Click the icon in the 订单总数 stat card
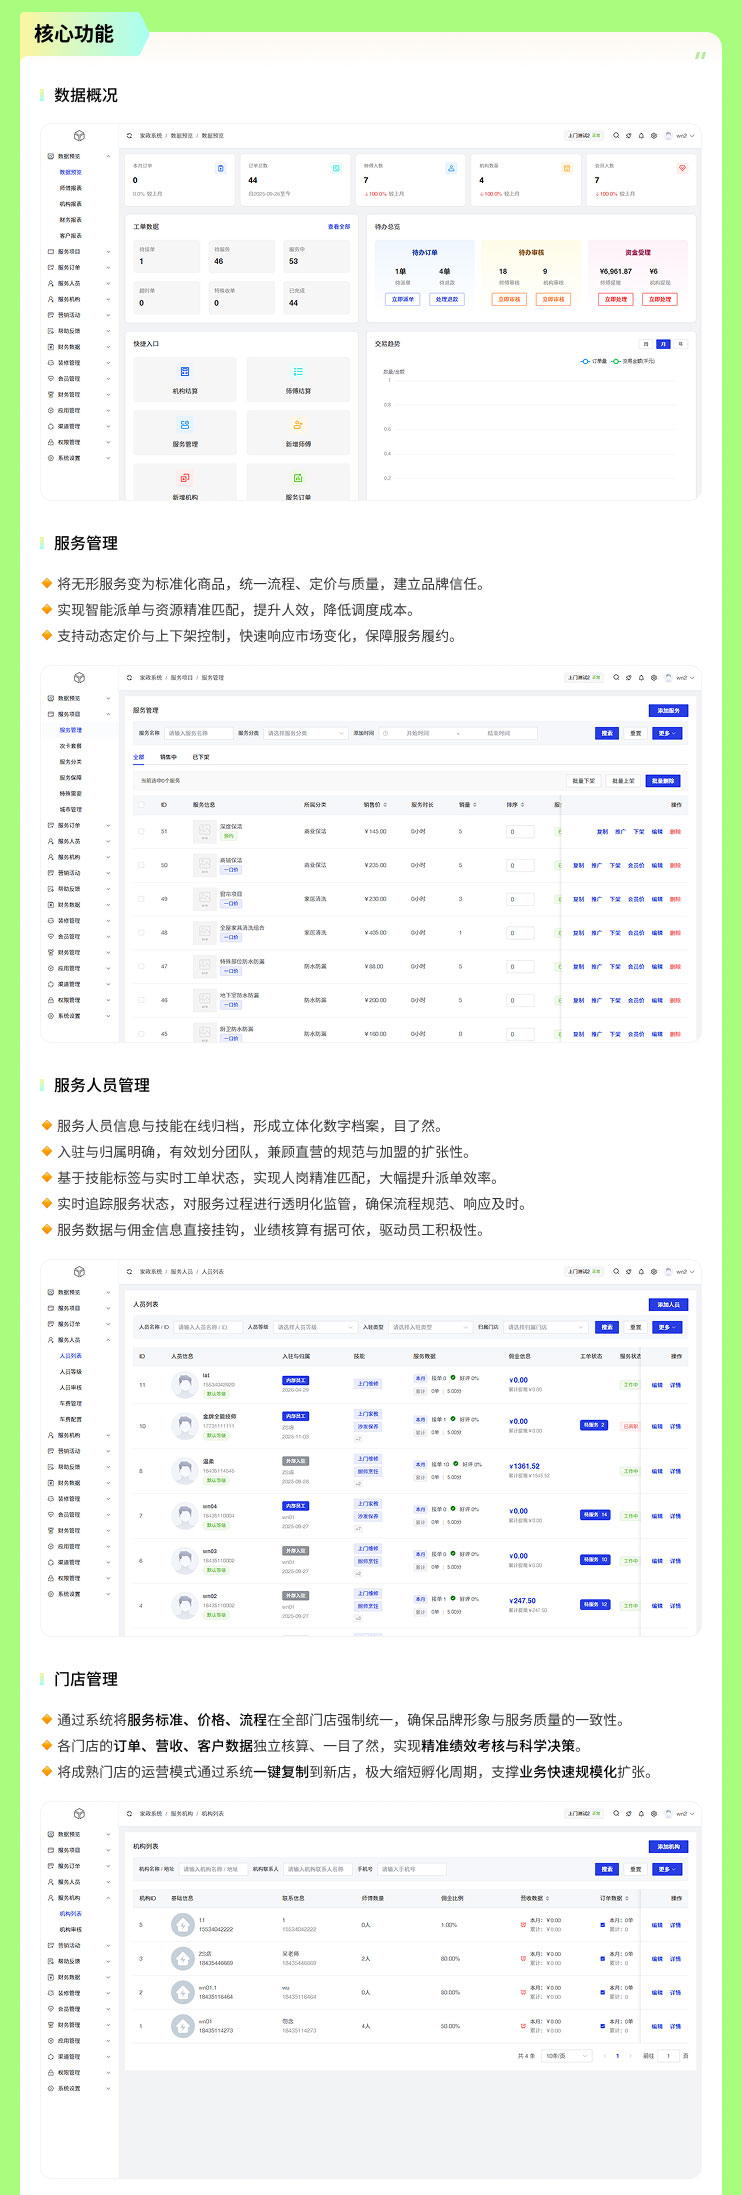This screenshot has height=2195, width=742. pyautogui.click(x=336, y=168)
